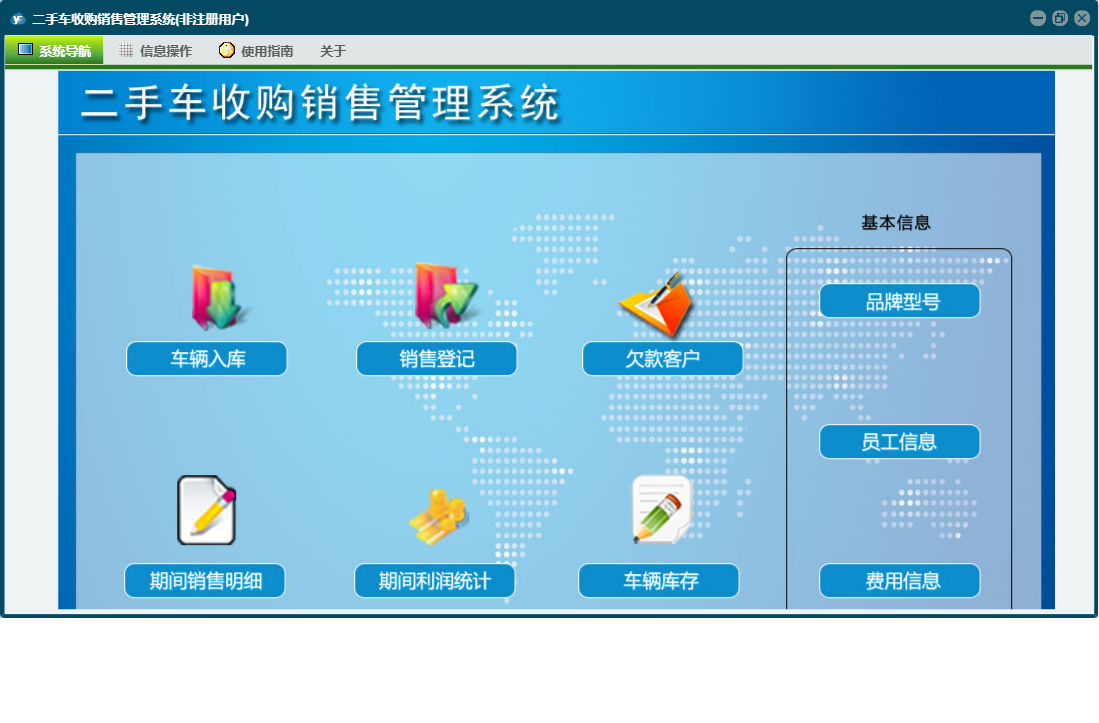Viewport: 1099px width, 723px height.
Task: Select the 系统导航 menu tab
Action: pos(54,50)
